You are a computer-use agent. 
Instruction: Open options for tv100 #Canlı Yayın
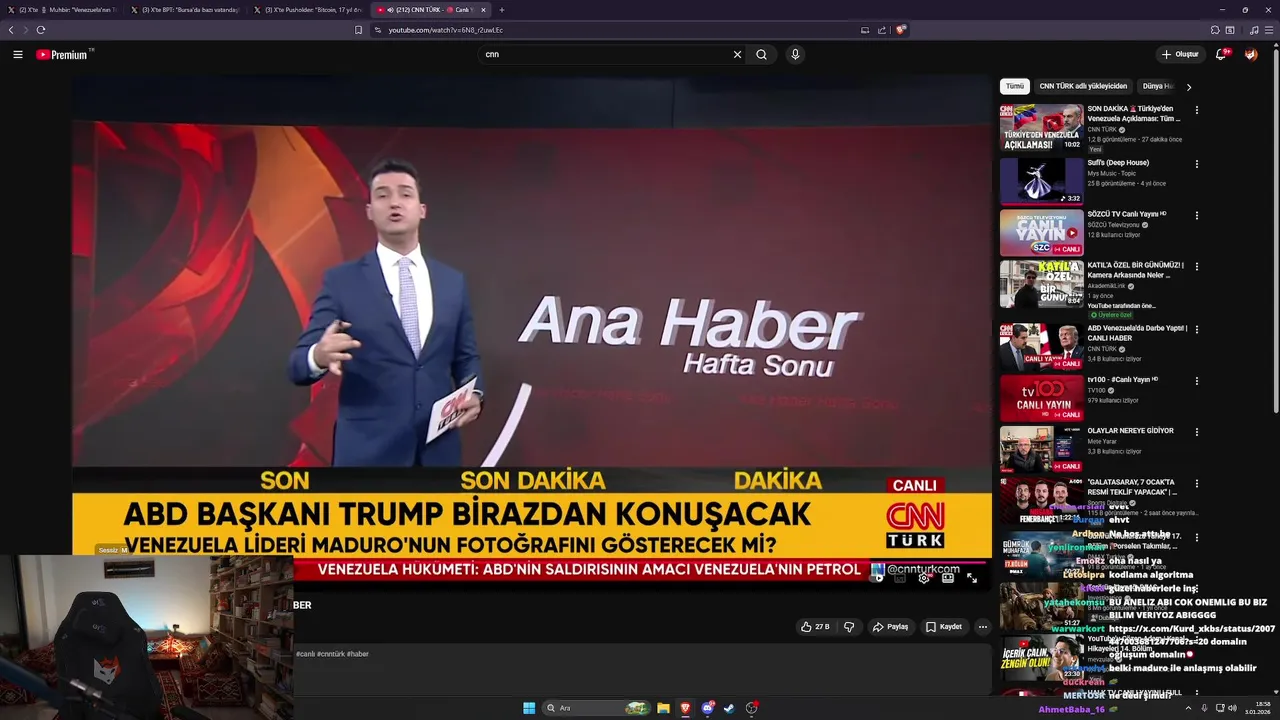[x=1197, y=381]
